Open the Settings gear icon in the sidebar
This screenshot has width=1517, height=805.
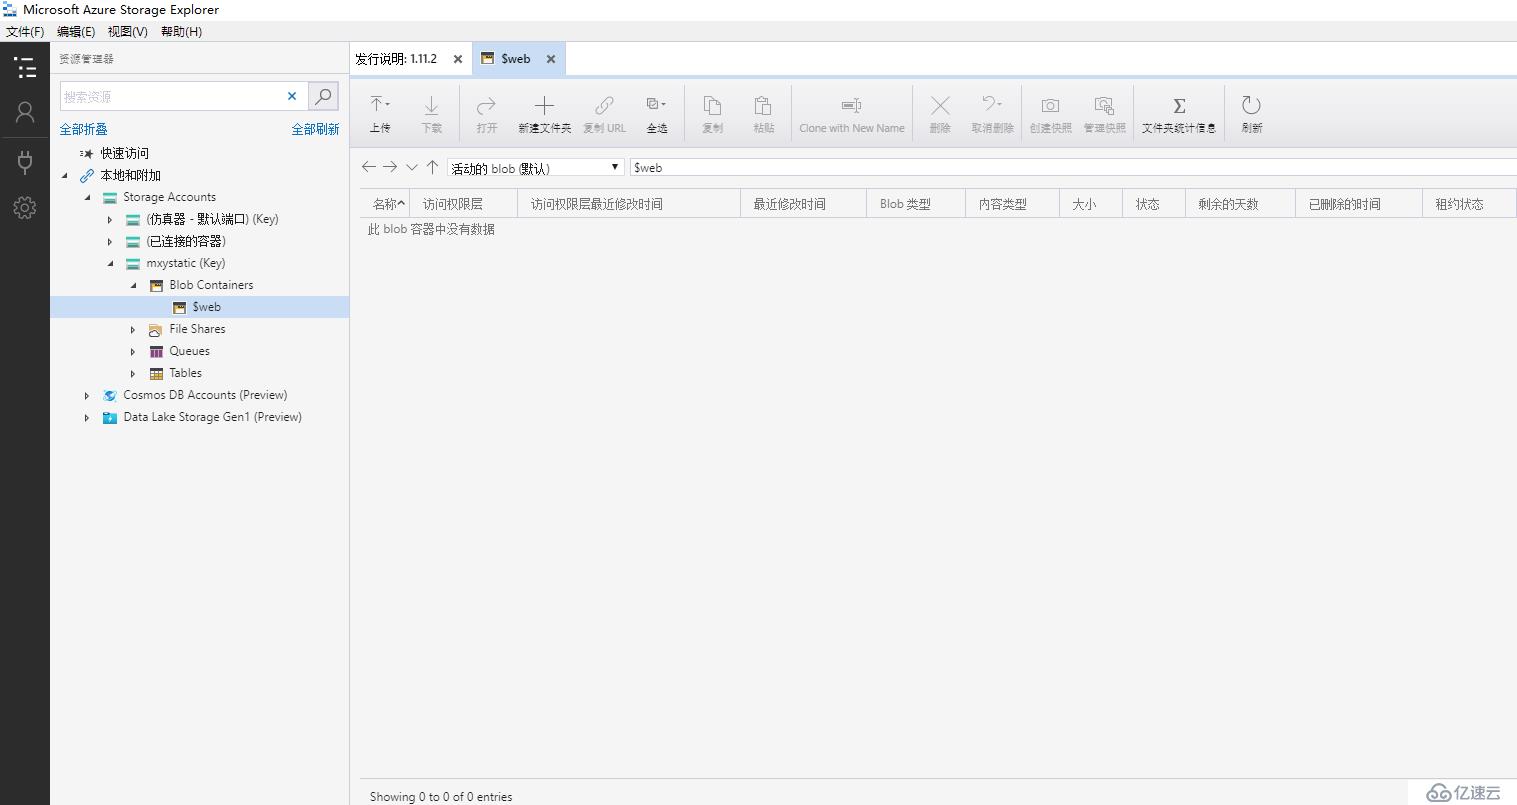point(25,208)
